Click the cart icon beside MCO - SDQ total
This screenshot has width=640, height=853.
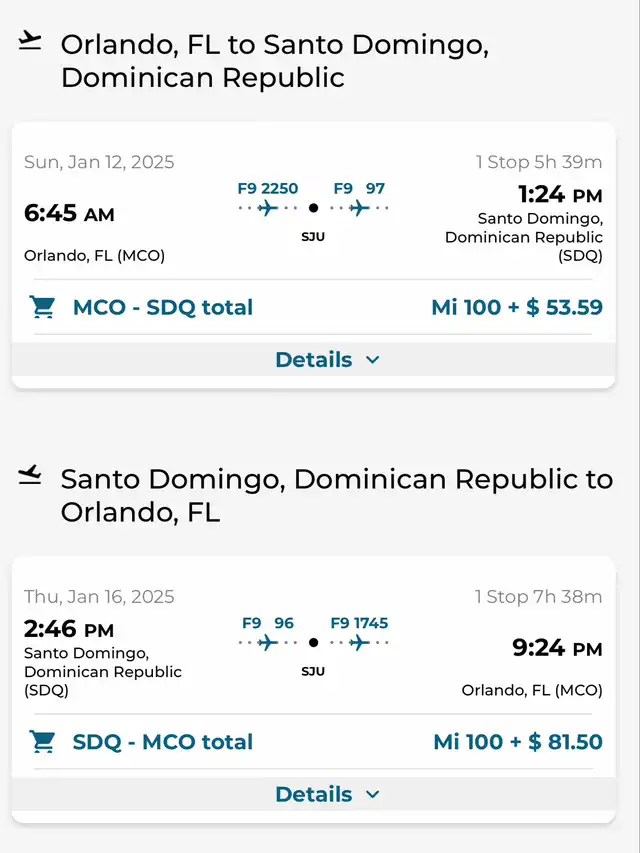(x=43, y=307)
